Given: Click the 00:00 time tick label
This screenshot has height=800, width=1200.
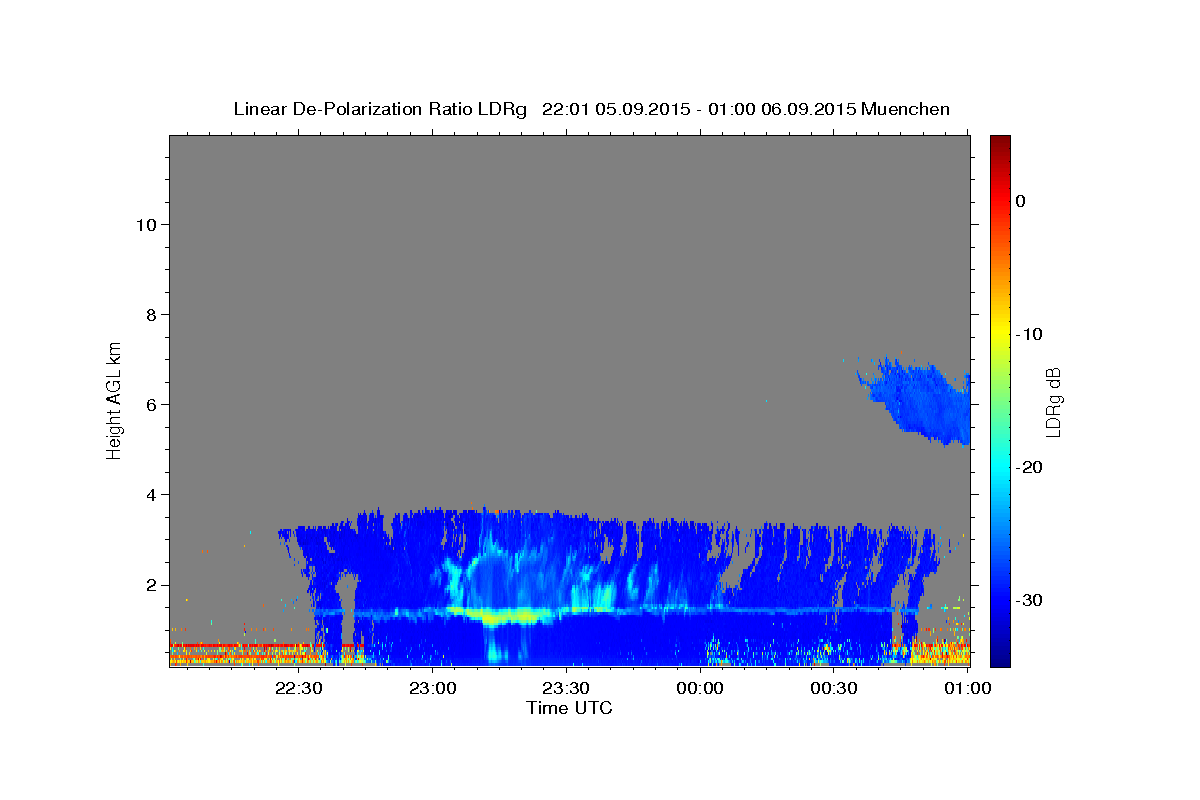Looking at the screenshot, I should tap(700, 689).
